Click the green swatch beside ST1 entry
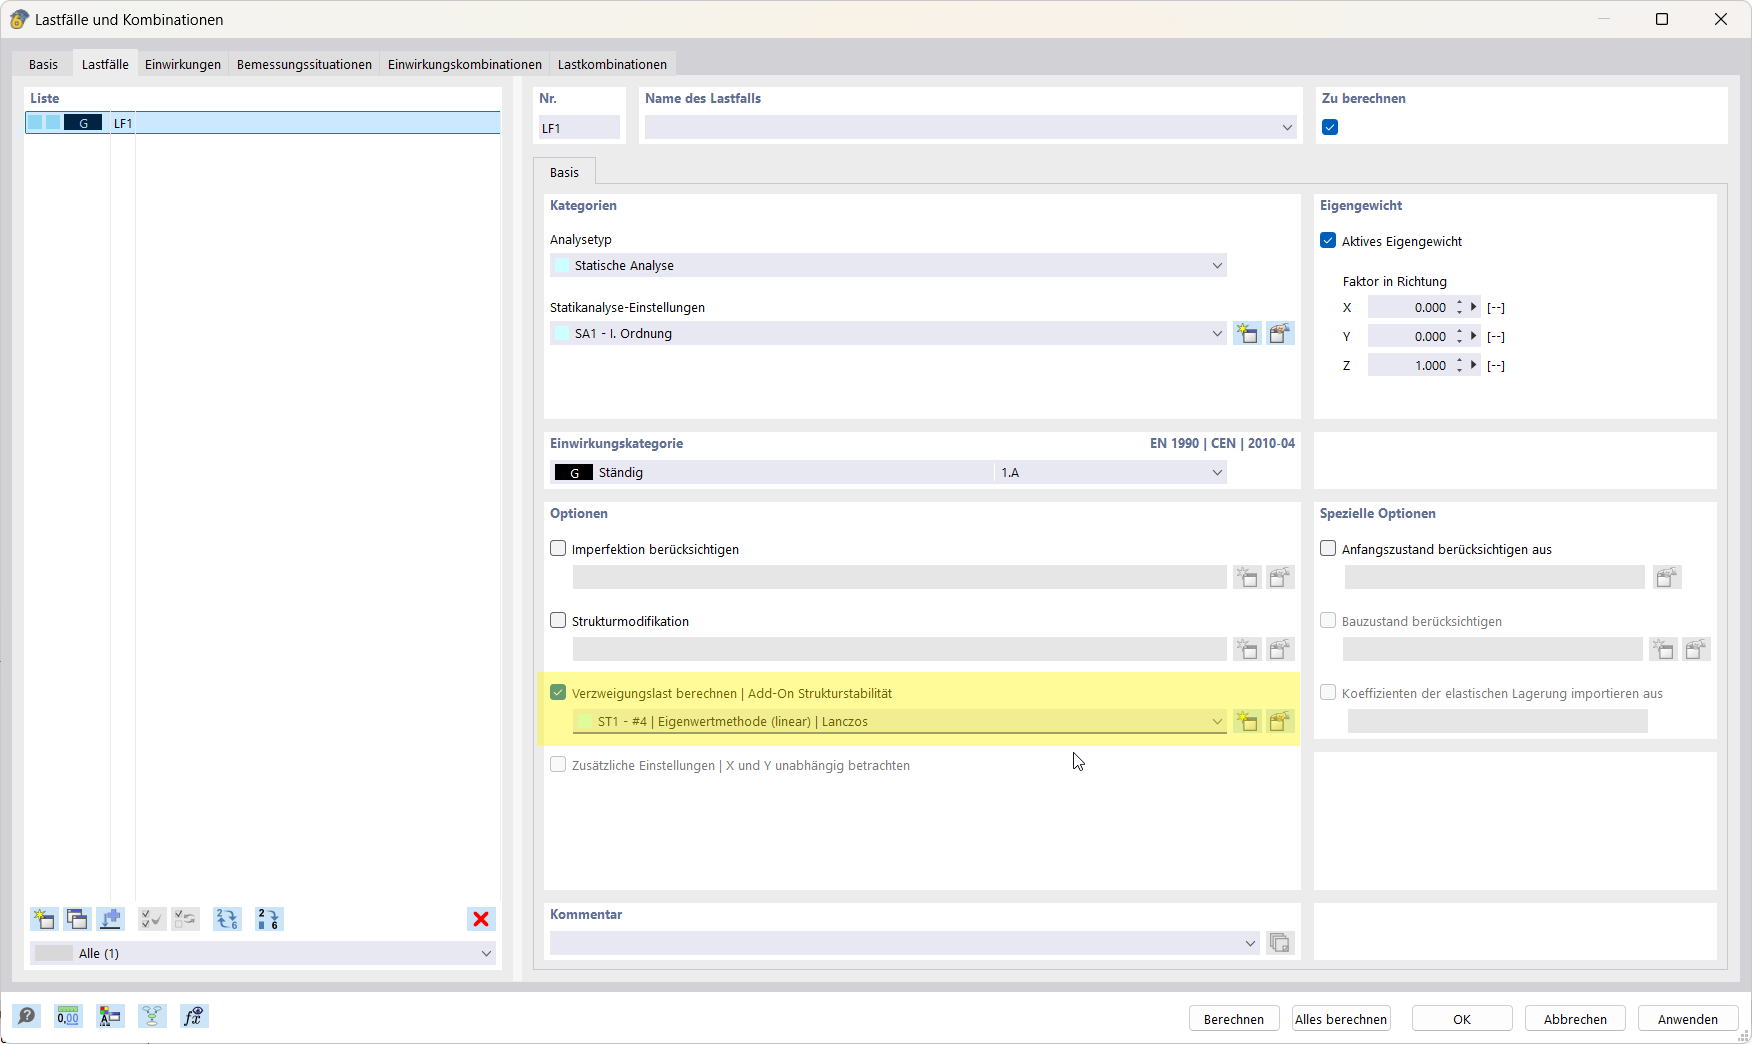Image resolution: width=1752 pixels, height=1044 pixels. (x=585, y=722)
